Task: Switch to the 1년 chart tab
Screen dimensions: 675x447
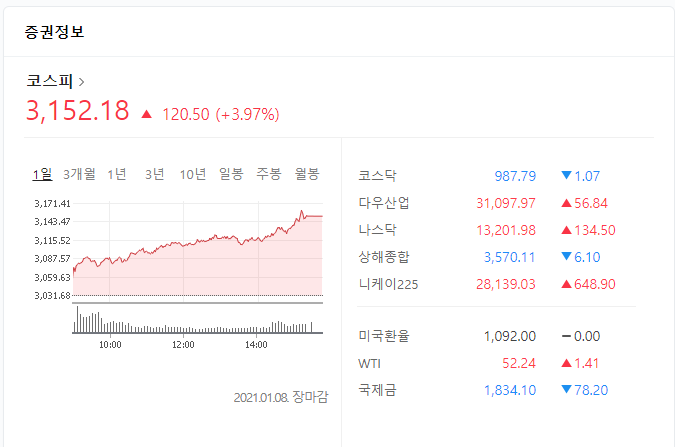Action: pos(117,174)
